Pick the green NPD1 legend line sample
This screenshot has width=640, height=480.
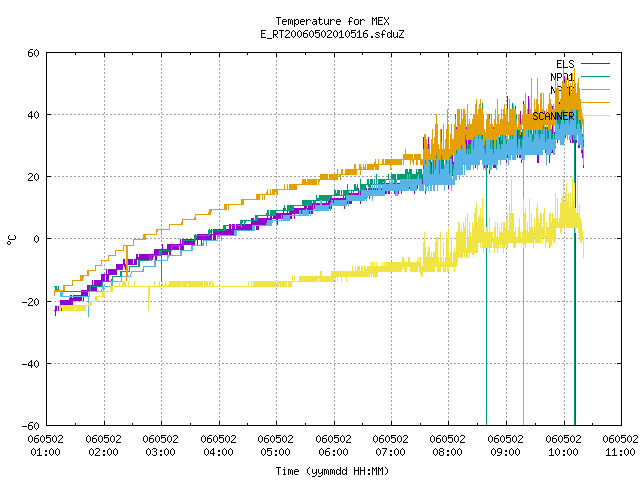595,76
